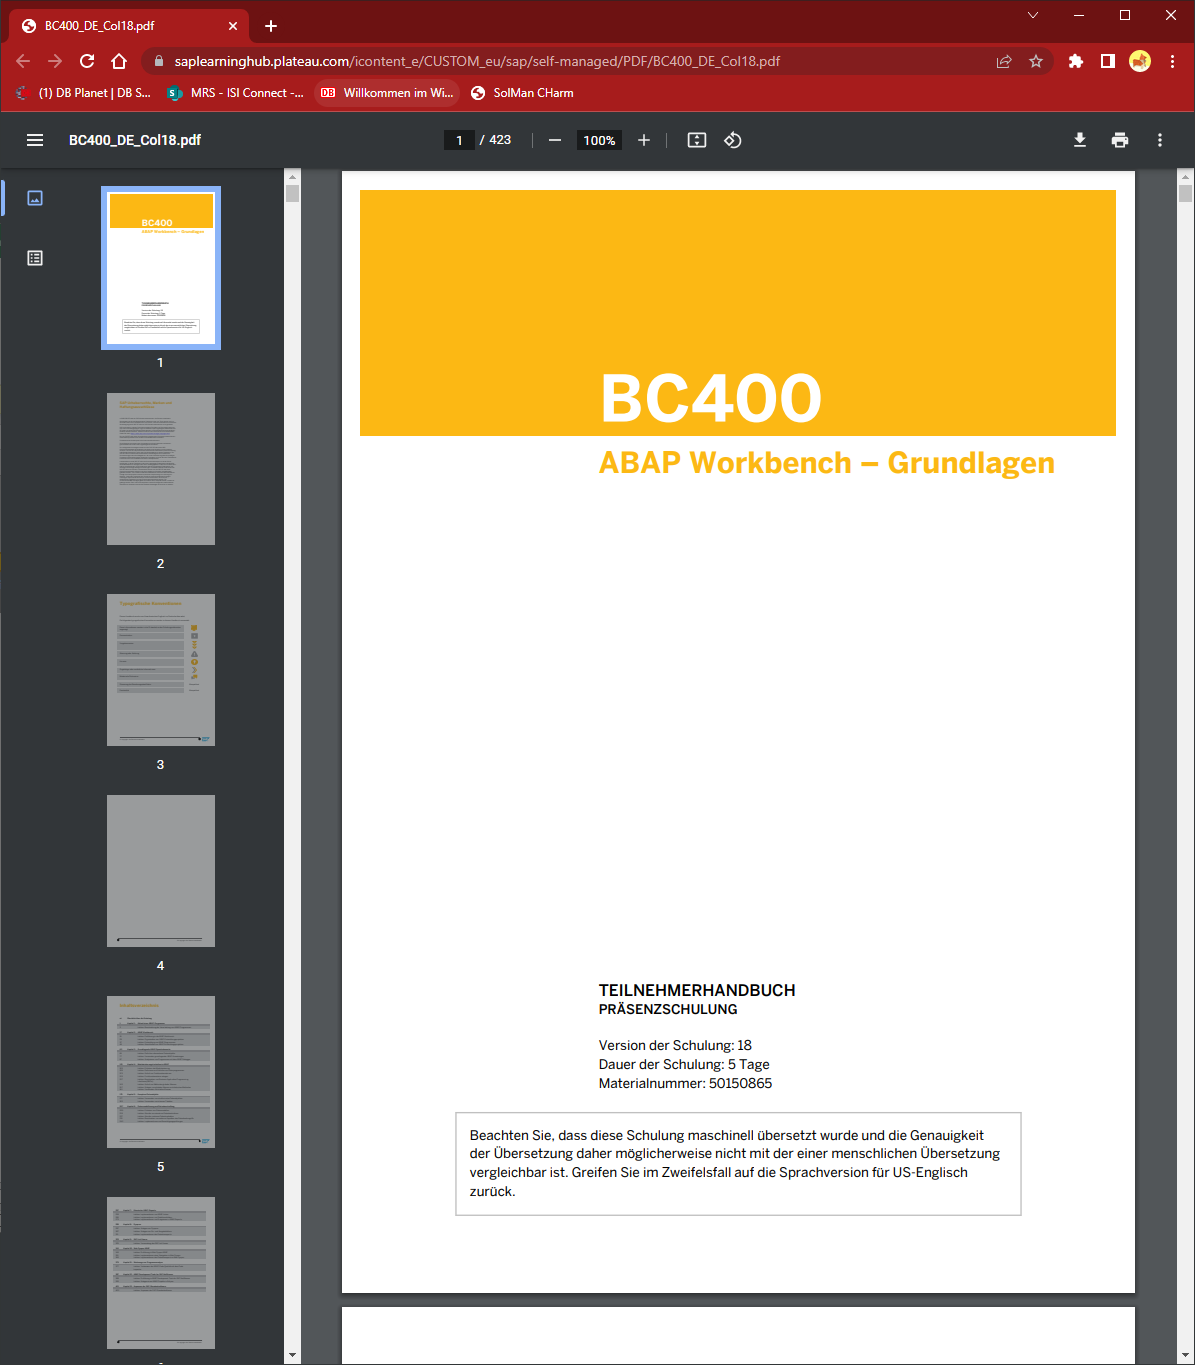Click the Version der Schulung: 18 line
This screenshot has height=1365, width=1195.
675,1045
